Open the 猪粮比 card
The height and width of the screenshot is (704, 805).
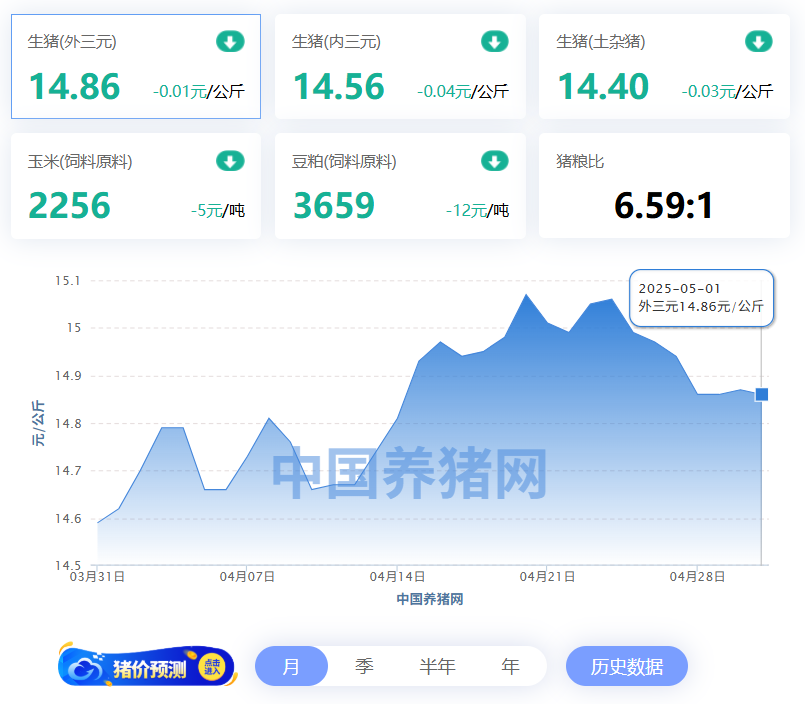click(x=664, y=186)
